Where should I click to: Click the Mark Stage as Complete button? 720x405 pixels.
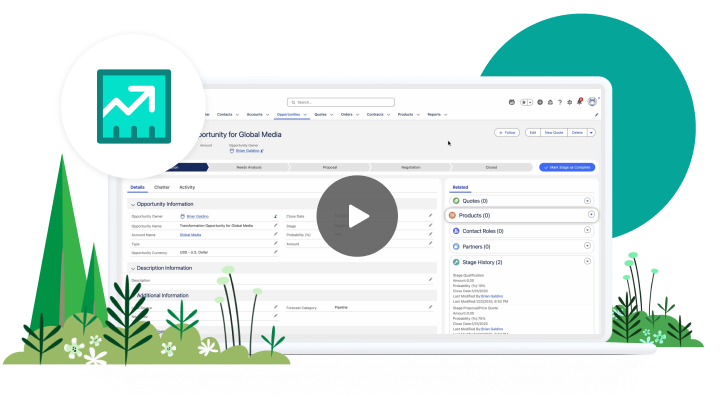point(567,167)
